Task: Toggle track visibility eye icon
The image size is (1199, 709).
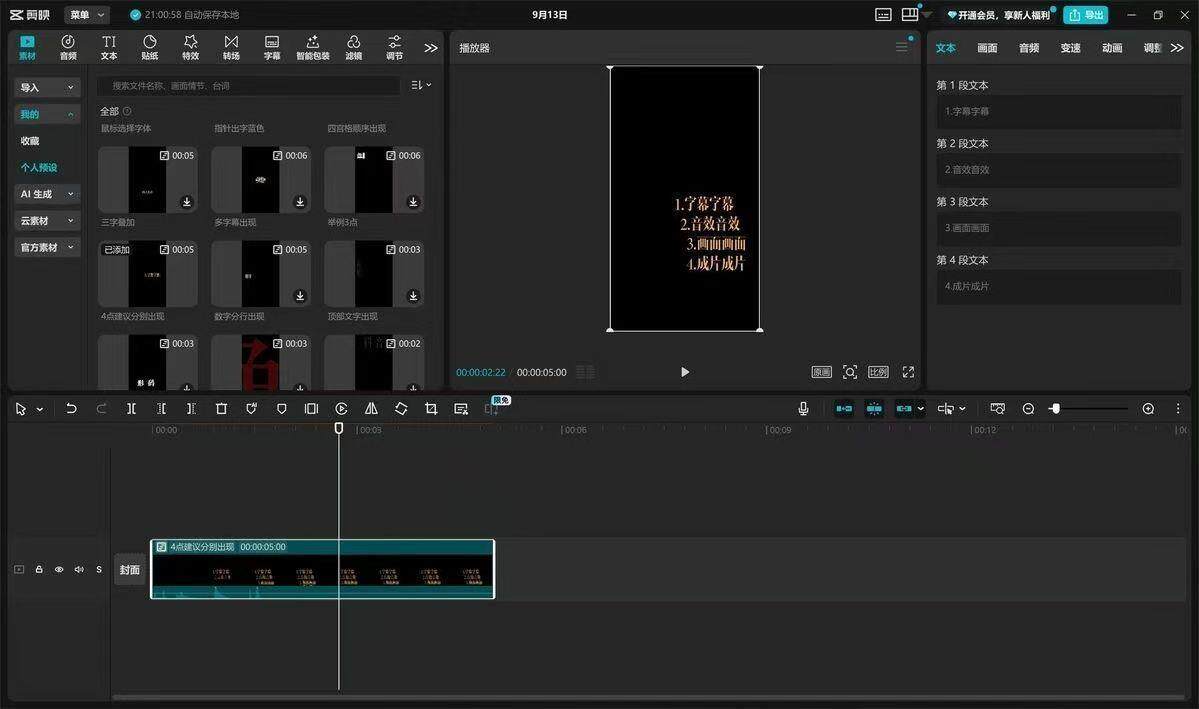Action: [x=59, y=570]
